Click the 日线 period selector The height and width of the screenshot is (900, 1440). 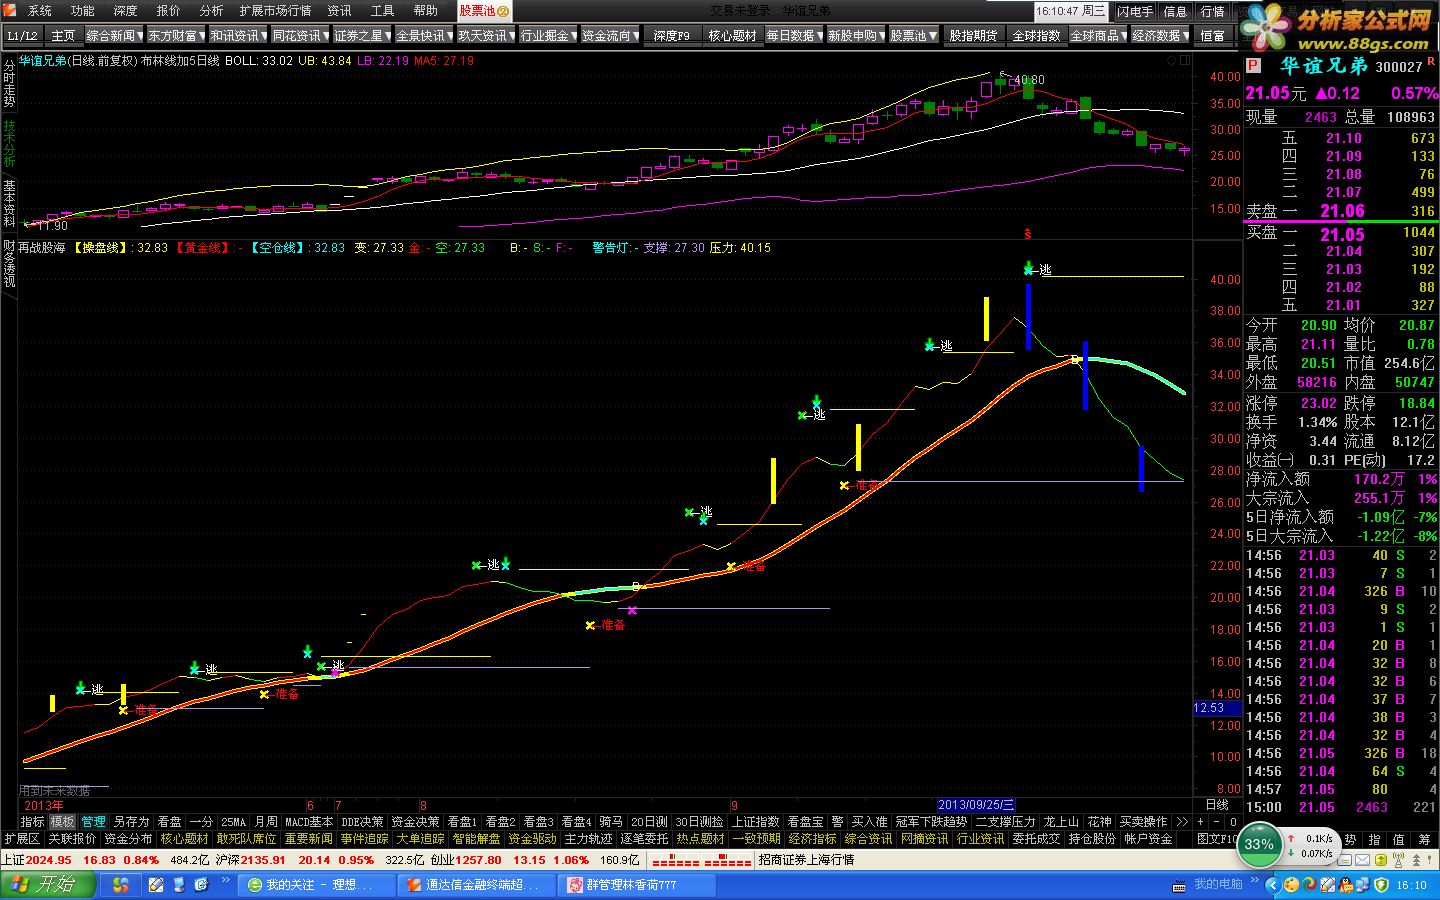tap(1217, 805)
